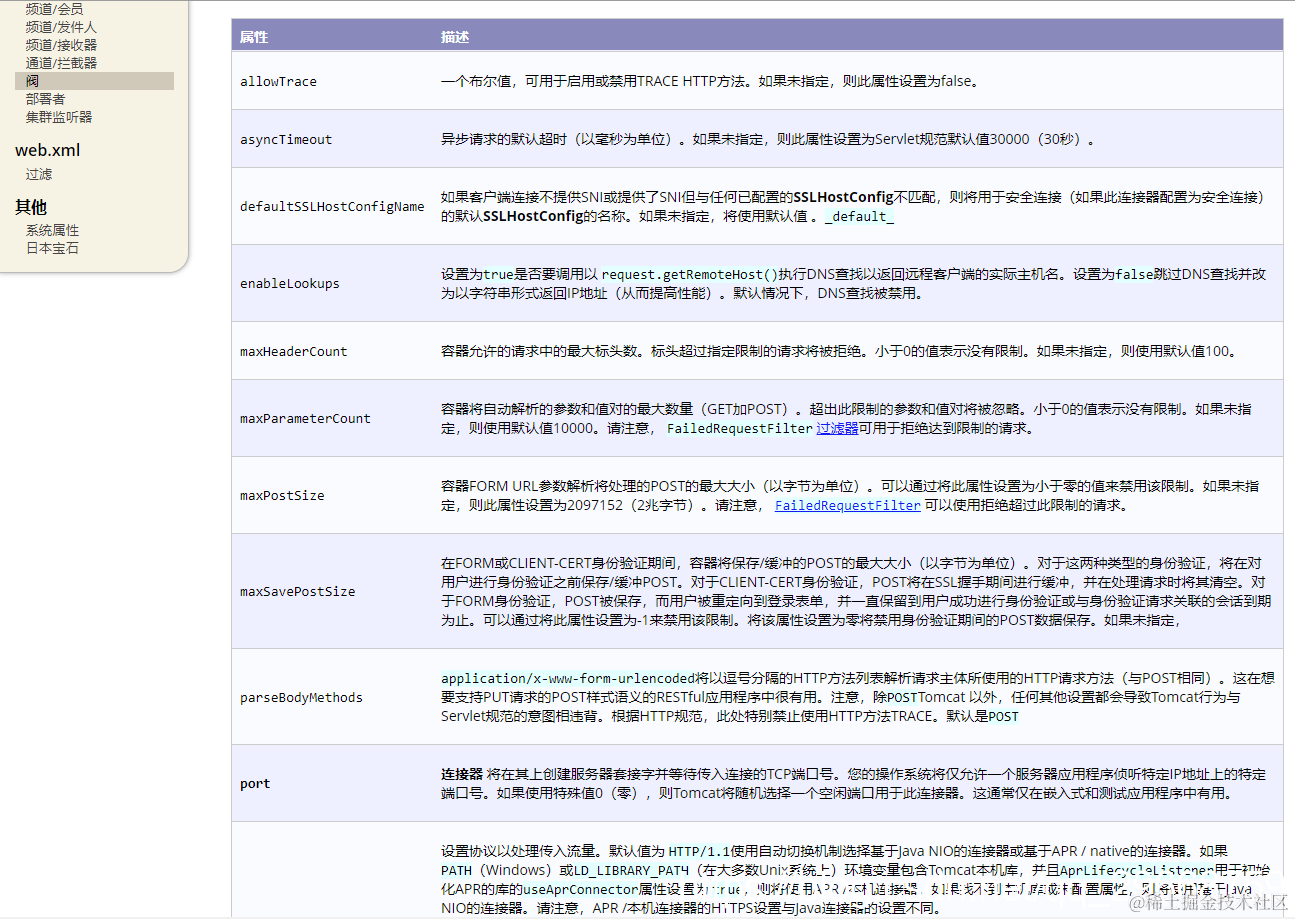Click the 属性 table column header

(253, 35)
